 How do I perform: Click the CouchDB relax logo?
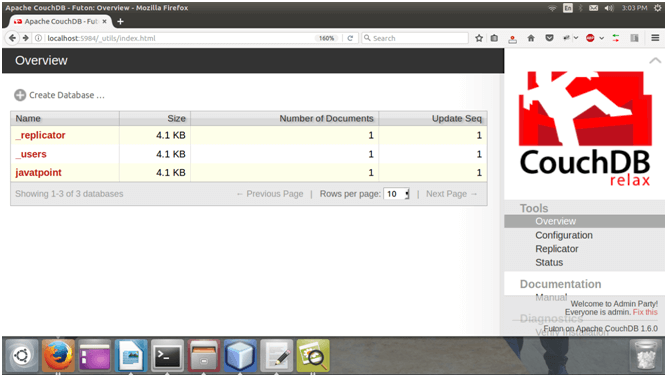point(585,129)
